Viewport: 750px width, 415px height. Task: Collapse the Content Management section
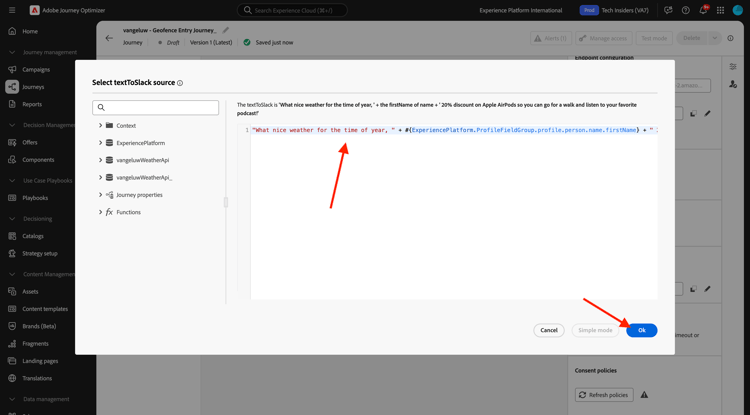[12, 274]
